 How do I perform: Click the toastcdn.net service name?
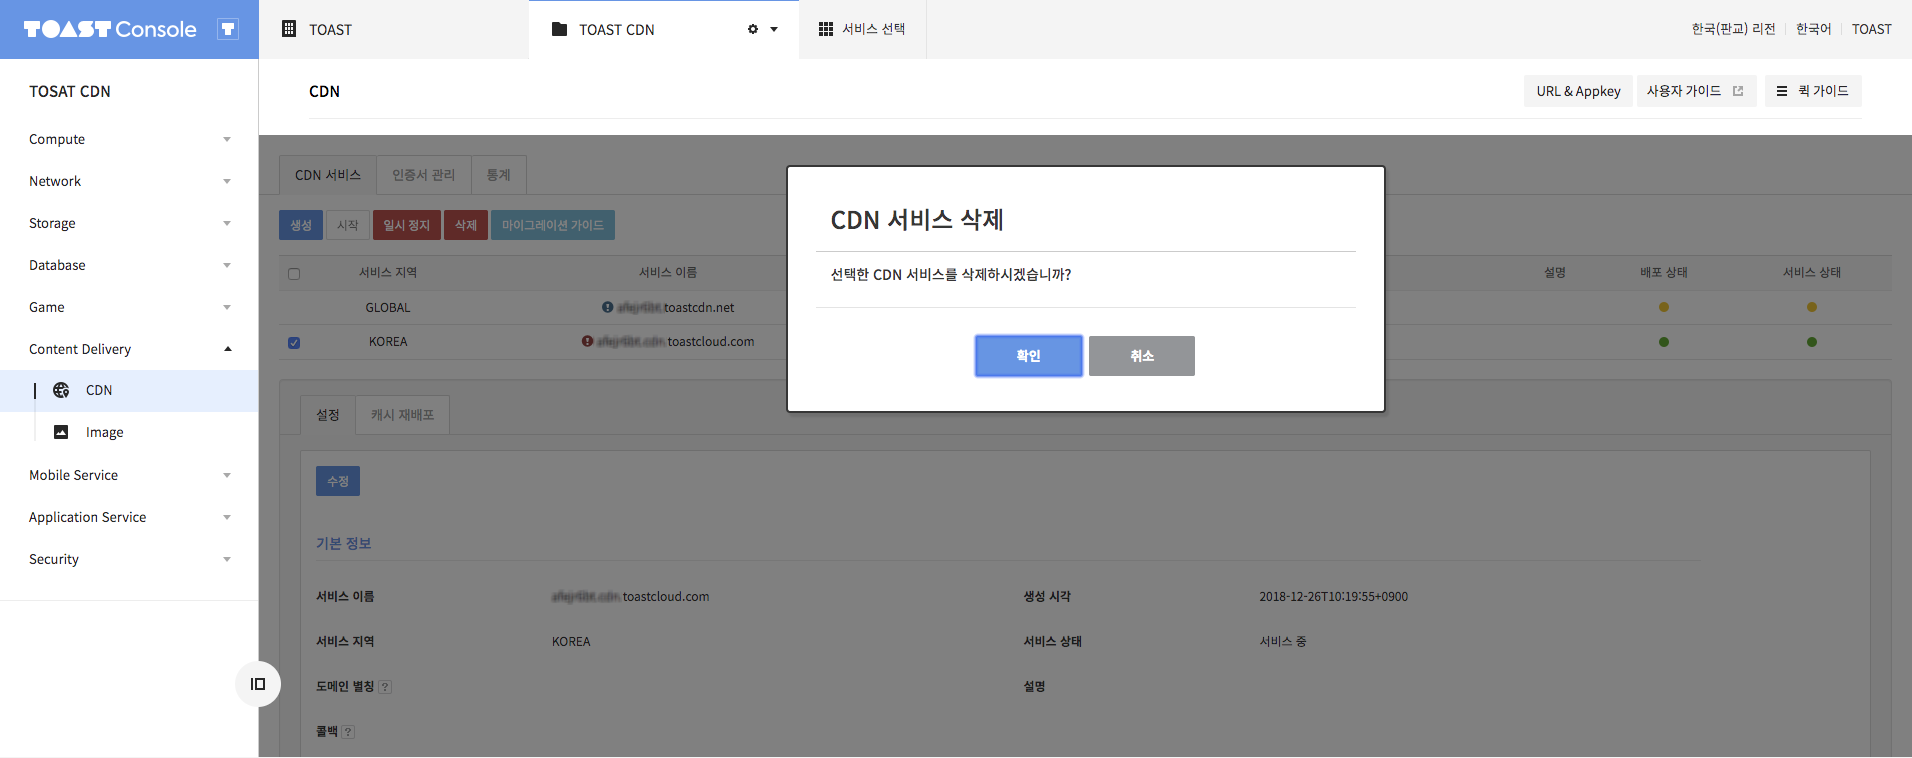tap(676, 308)
